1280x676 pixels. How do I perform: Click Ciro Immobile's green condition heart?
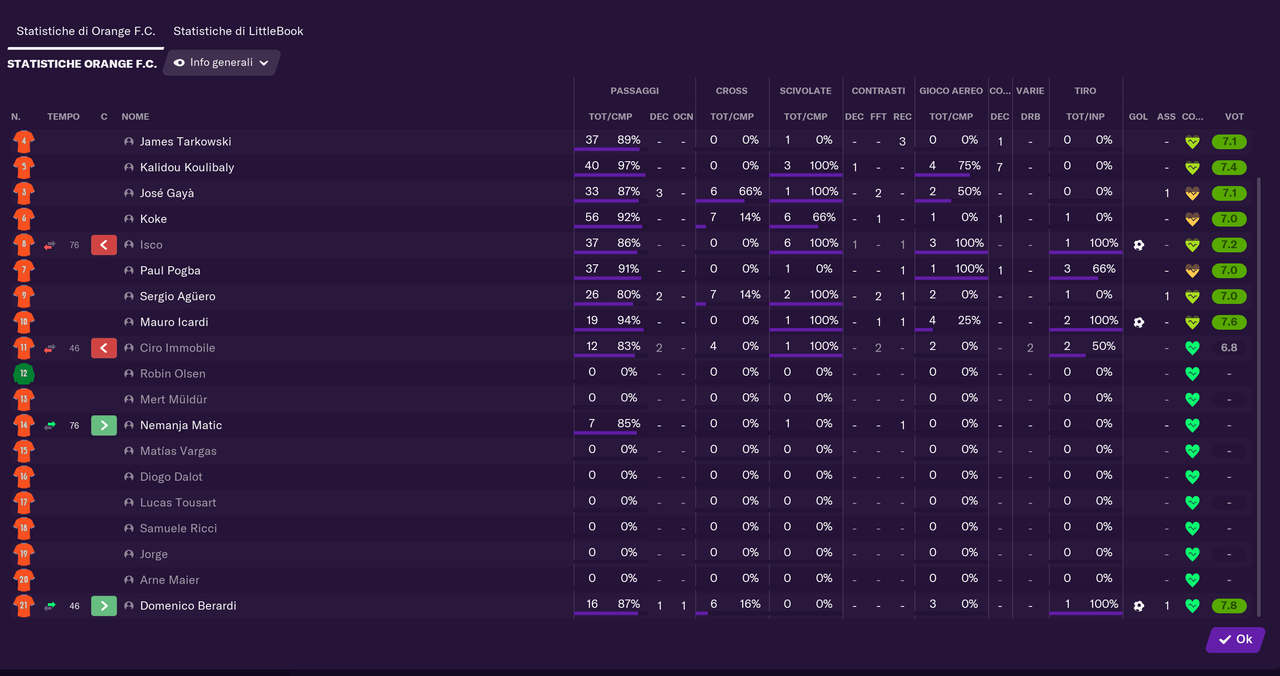point(1192,348)
